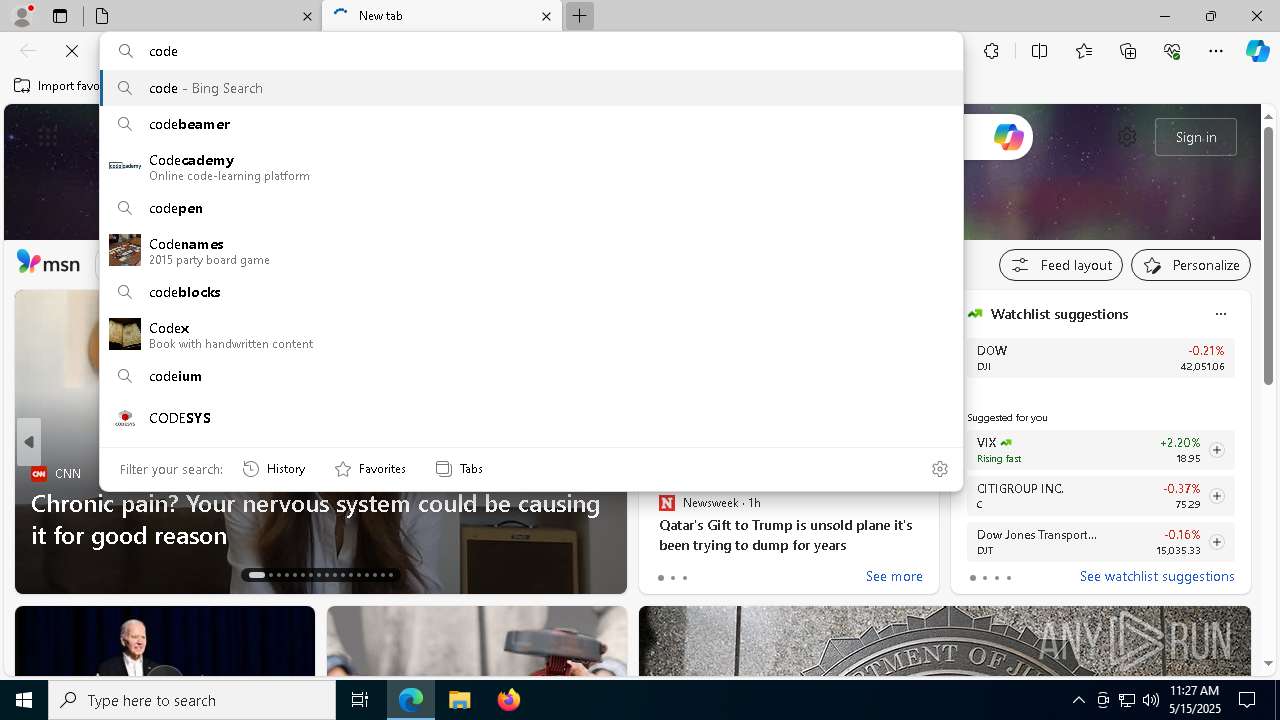The image size is (1280, 720).
Task: Open Task View on taskbar
Action: coord(360,700)
